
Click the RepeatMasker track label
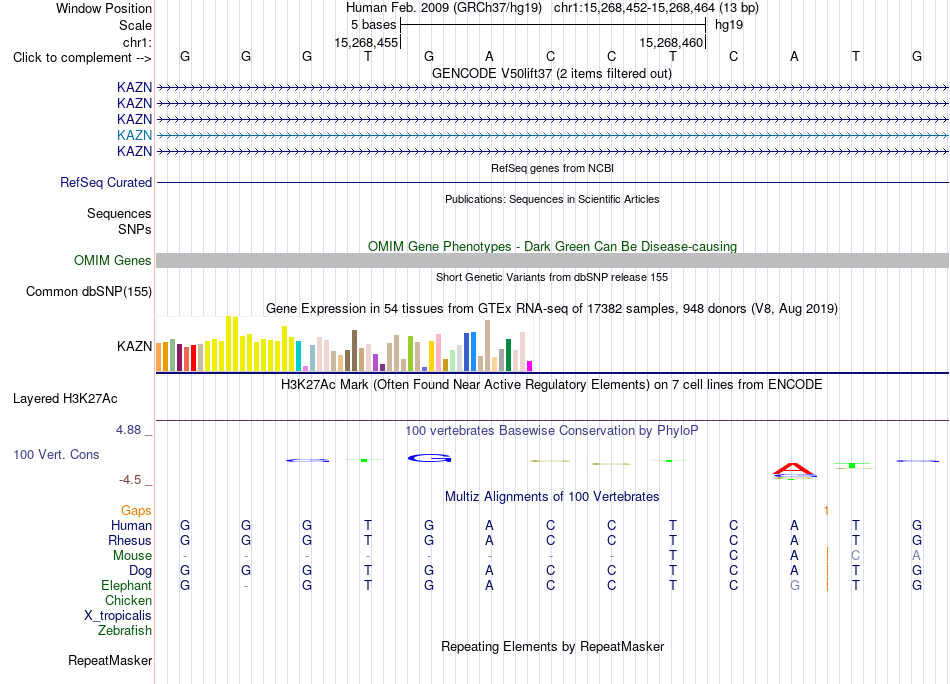click(x=110, y=661)
